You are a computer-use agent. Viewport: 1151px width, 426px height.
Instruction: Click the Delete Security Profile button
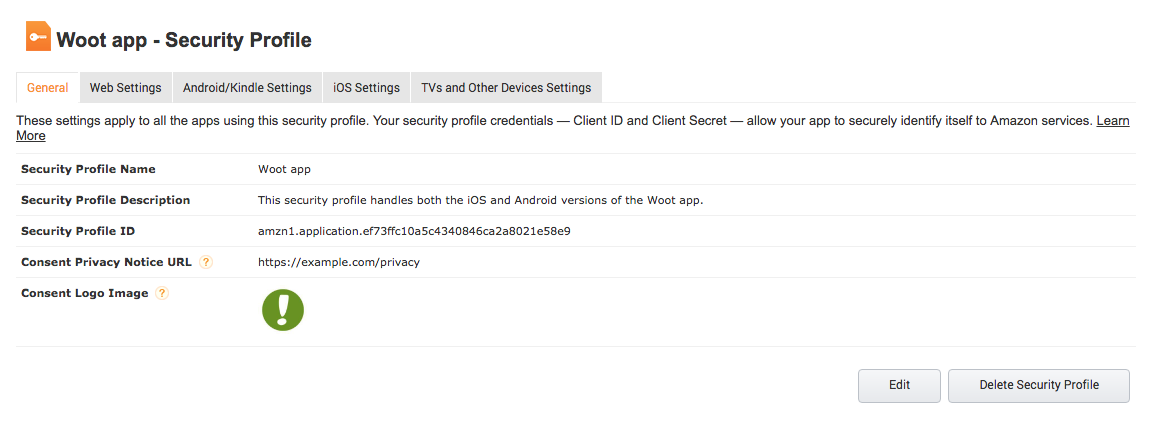coord(1038,385)
